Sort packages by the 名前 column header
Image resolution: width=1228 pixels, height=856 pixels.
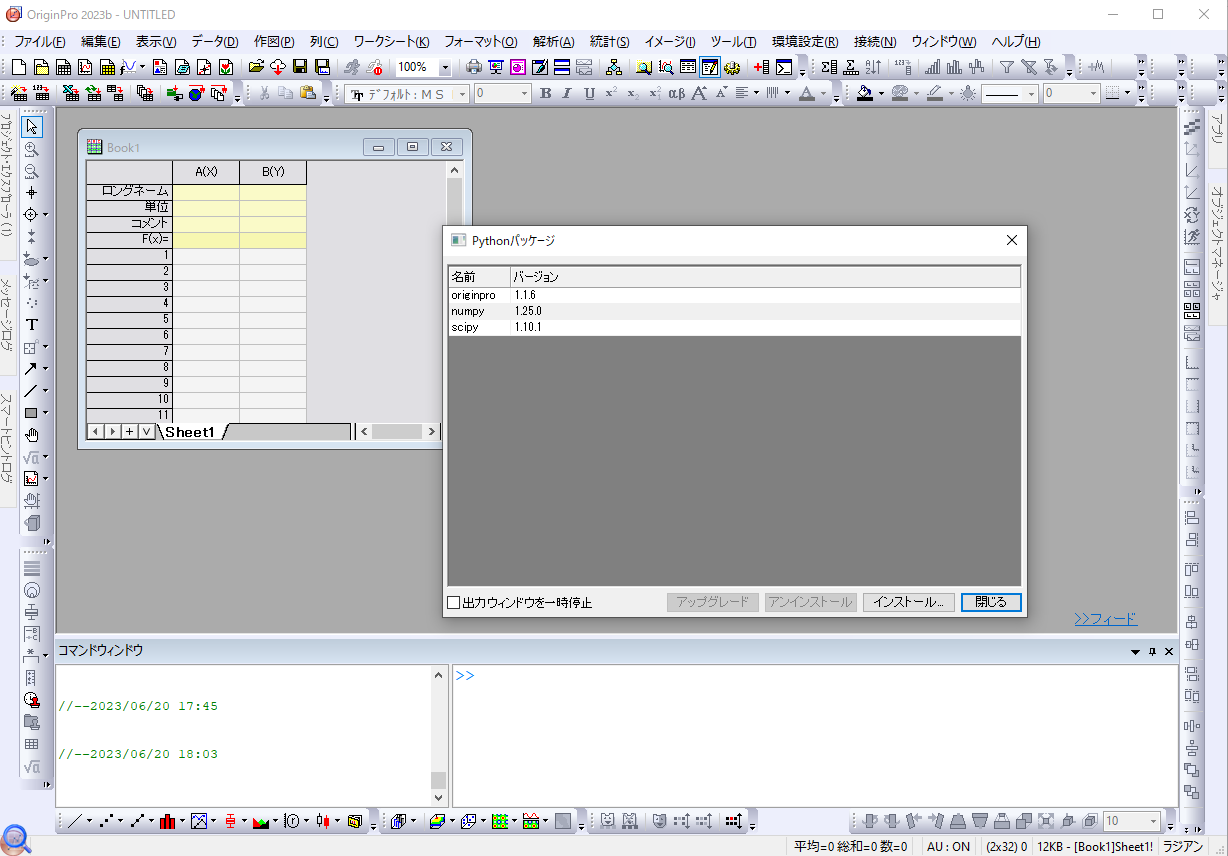(478, 277)
